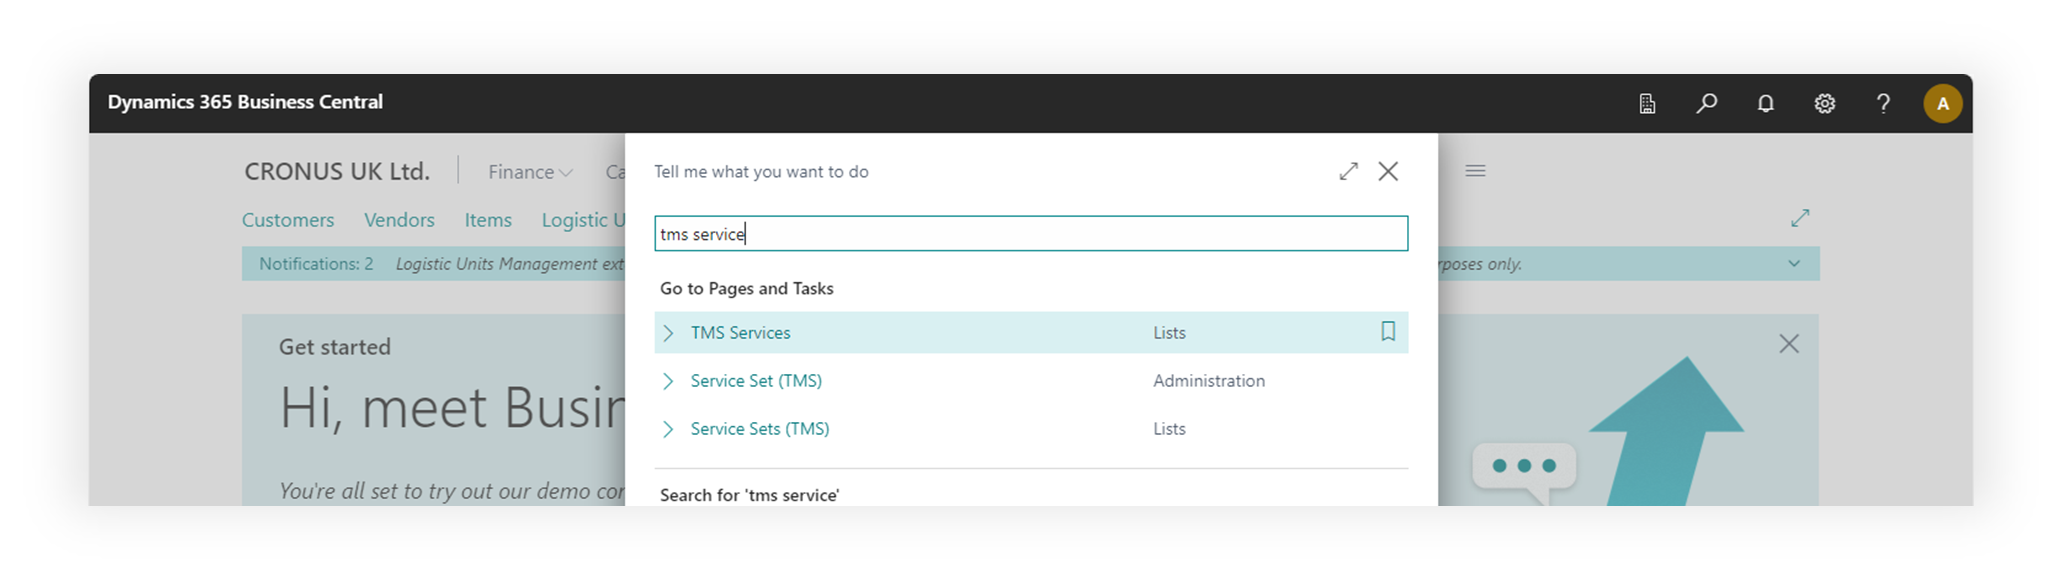Open the hamburger more-options menu

point(1475,171)
